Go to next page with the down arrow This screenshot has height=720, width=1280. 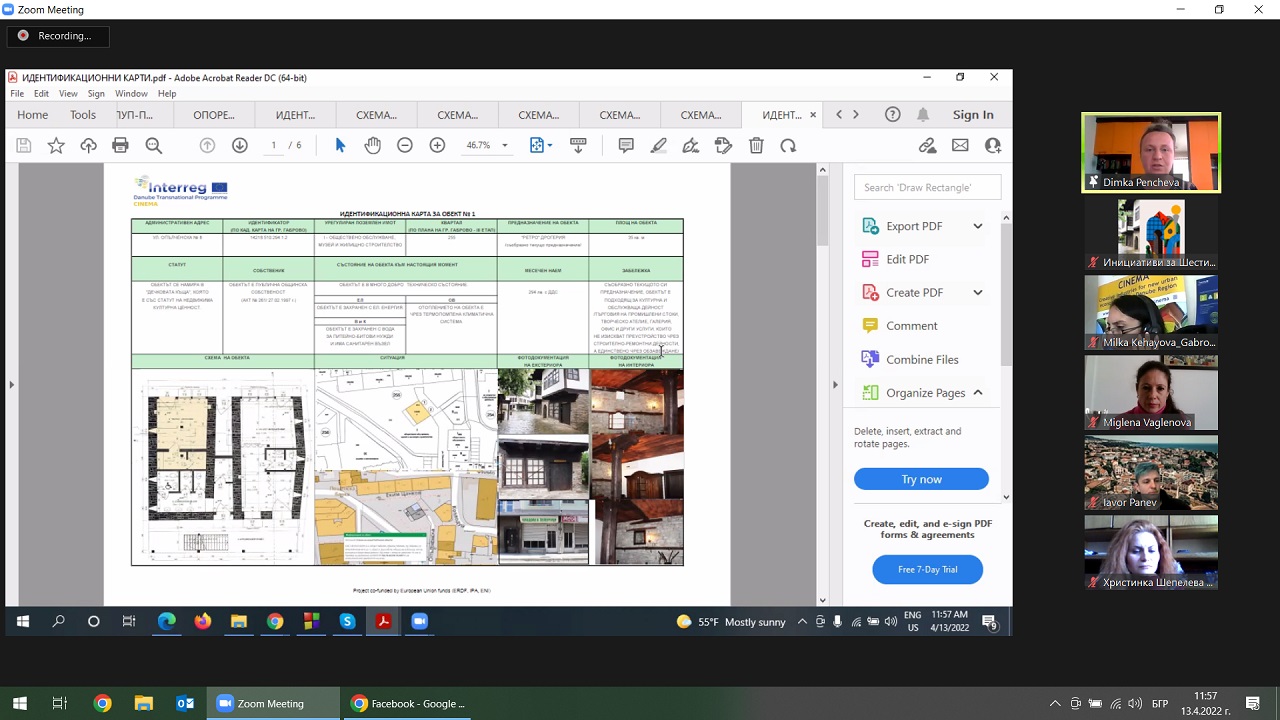(x=240, y=145)
